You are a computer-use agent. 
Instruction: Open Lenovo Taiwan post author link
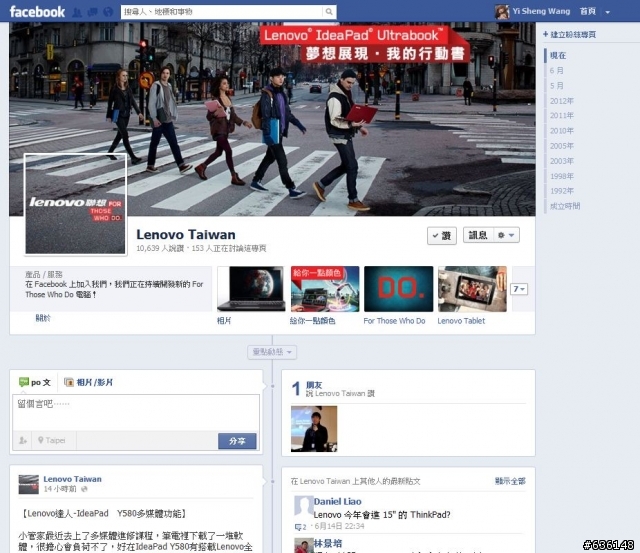click(73, 479)
